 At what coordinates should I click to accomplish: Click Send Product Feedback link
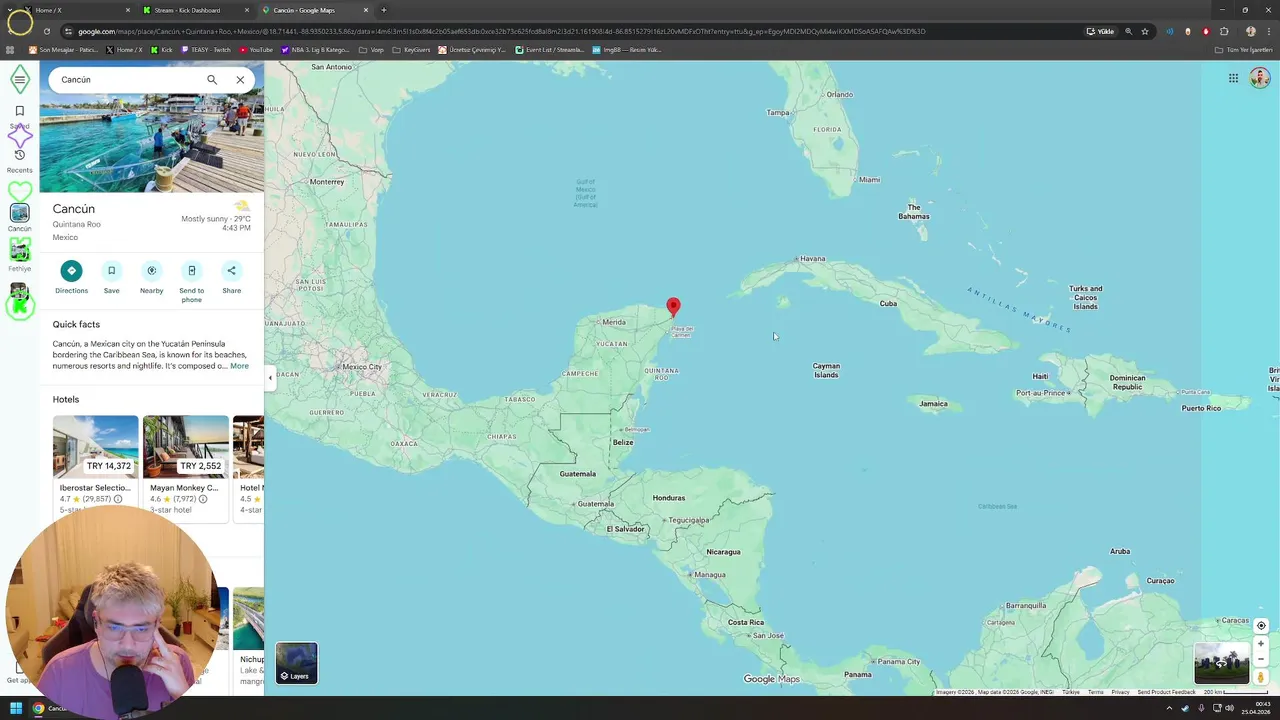click(x=1166, y=692)
